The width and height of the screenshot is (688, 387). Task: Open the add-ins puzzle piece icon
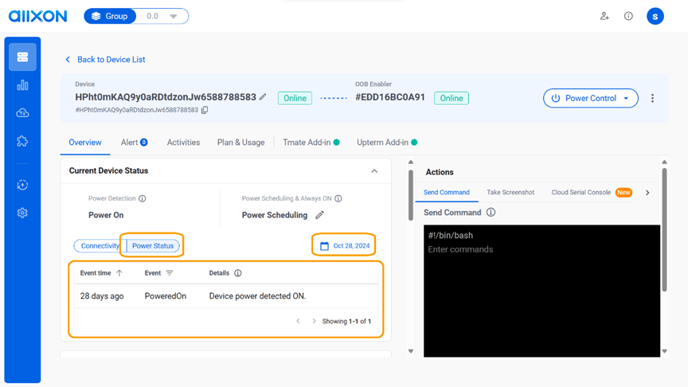tap(22, 141)
